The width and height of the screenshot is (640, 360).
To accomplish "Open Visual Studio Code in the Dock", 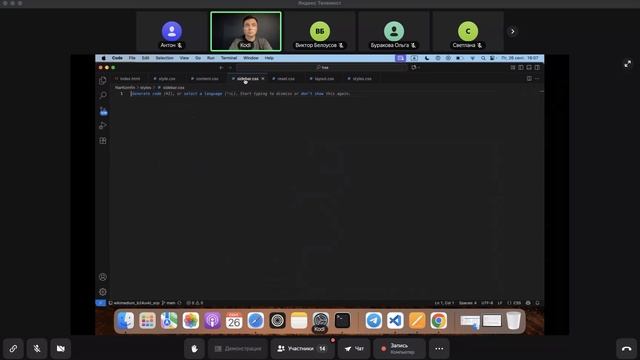I will pos(395,320).
